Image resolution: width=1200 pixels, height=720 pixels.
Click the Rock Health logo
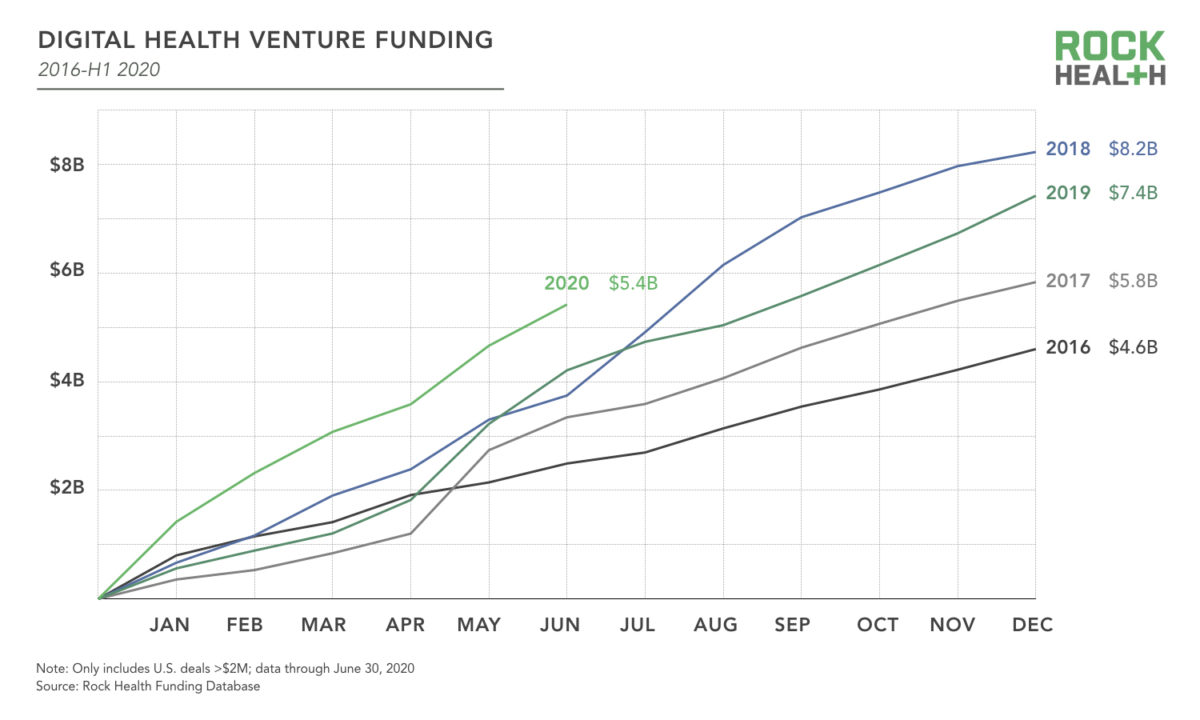[1110, 58]
